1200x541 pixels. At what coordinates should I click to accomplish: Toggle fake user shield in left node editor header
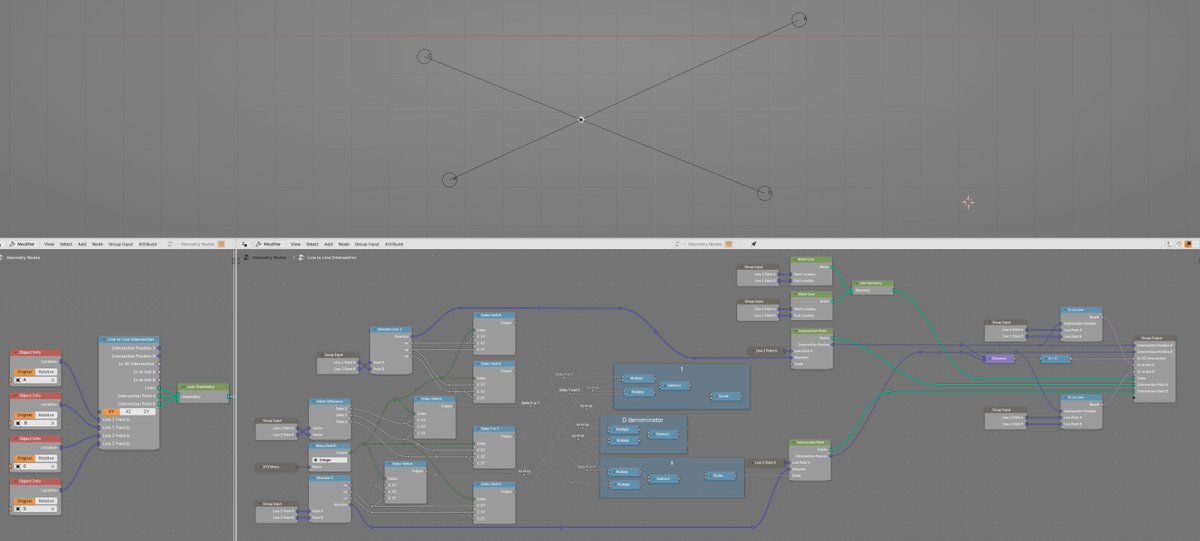coord(221,244)
